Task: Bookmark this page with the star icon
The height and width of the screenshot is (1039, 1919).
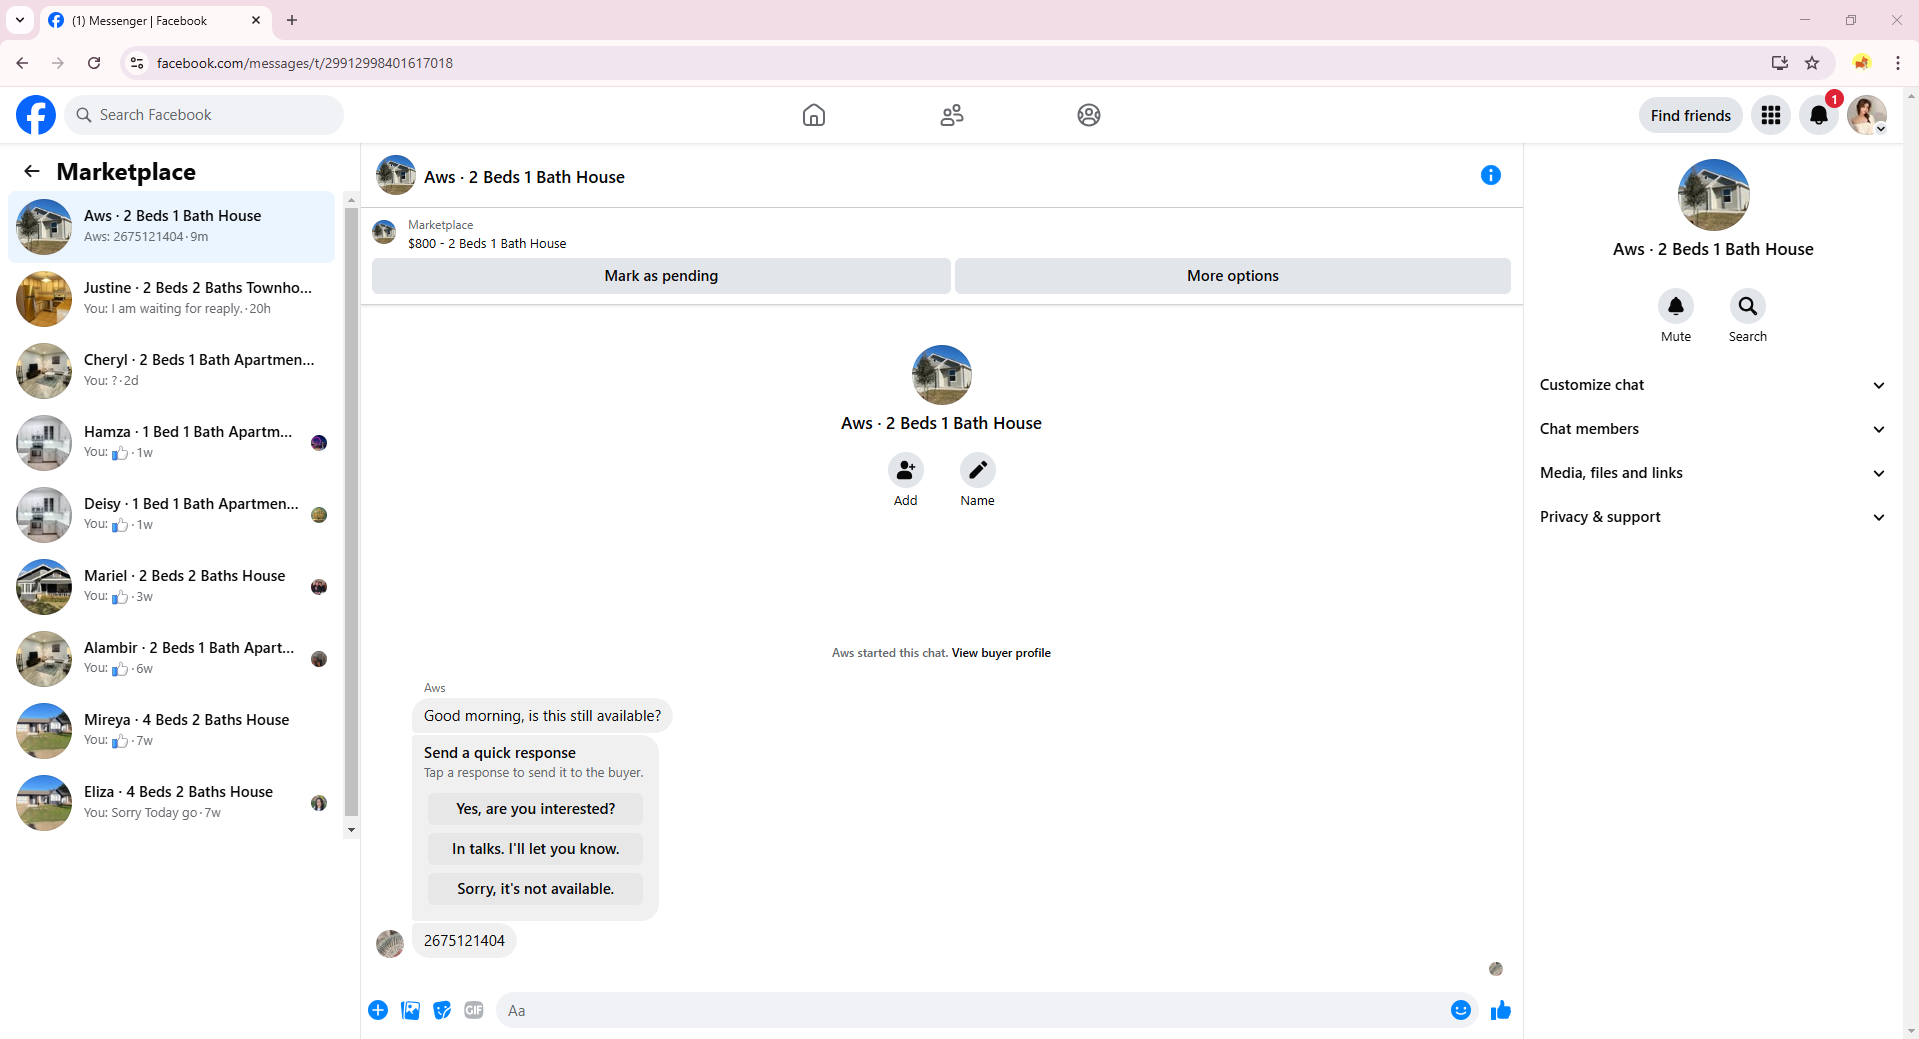Action: coord(1812,63)
